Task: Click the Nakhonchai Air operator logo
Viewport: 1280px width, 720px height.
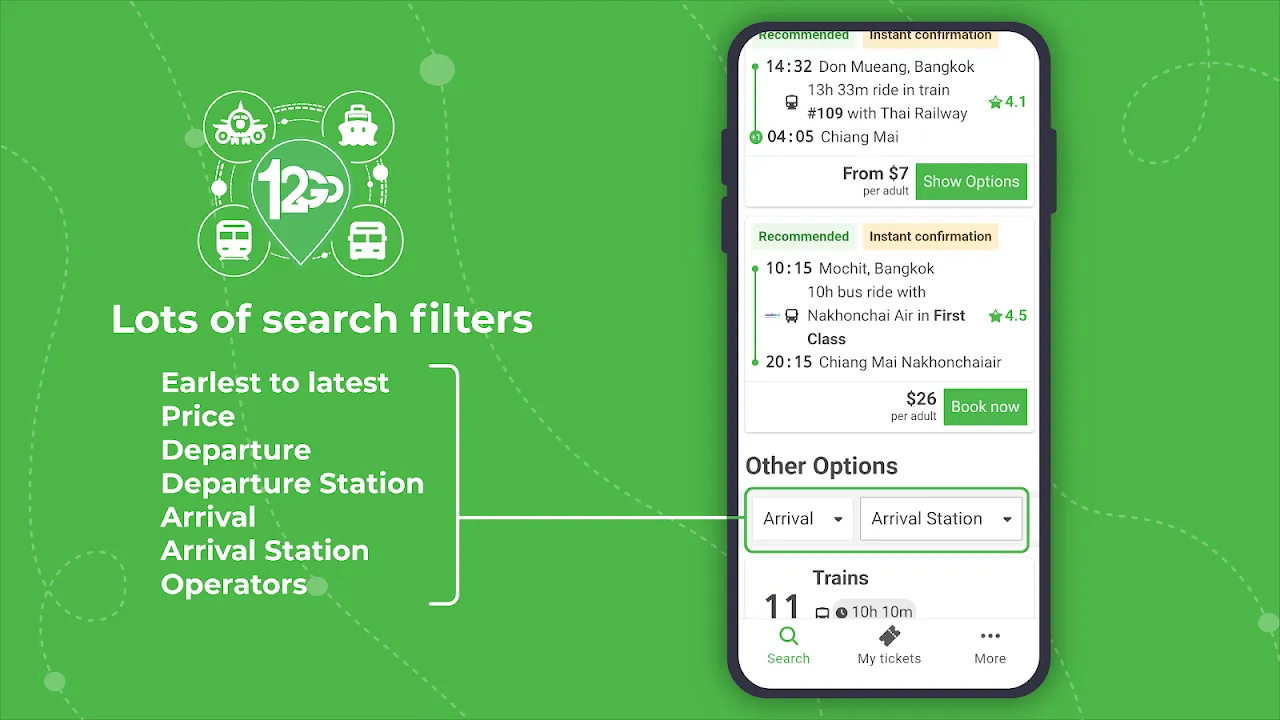Action: (x=772, y=316)
